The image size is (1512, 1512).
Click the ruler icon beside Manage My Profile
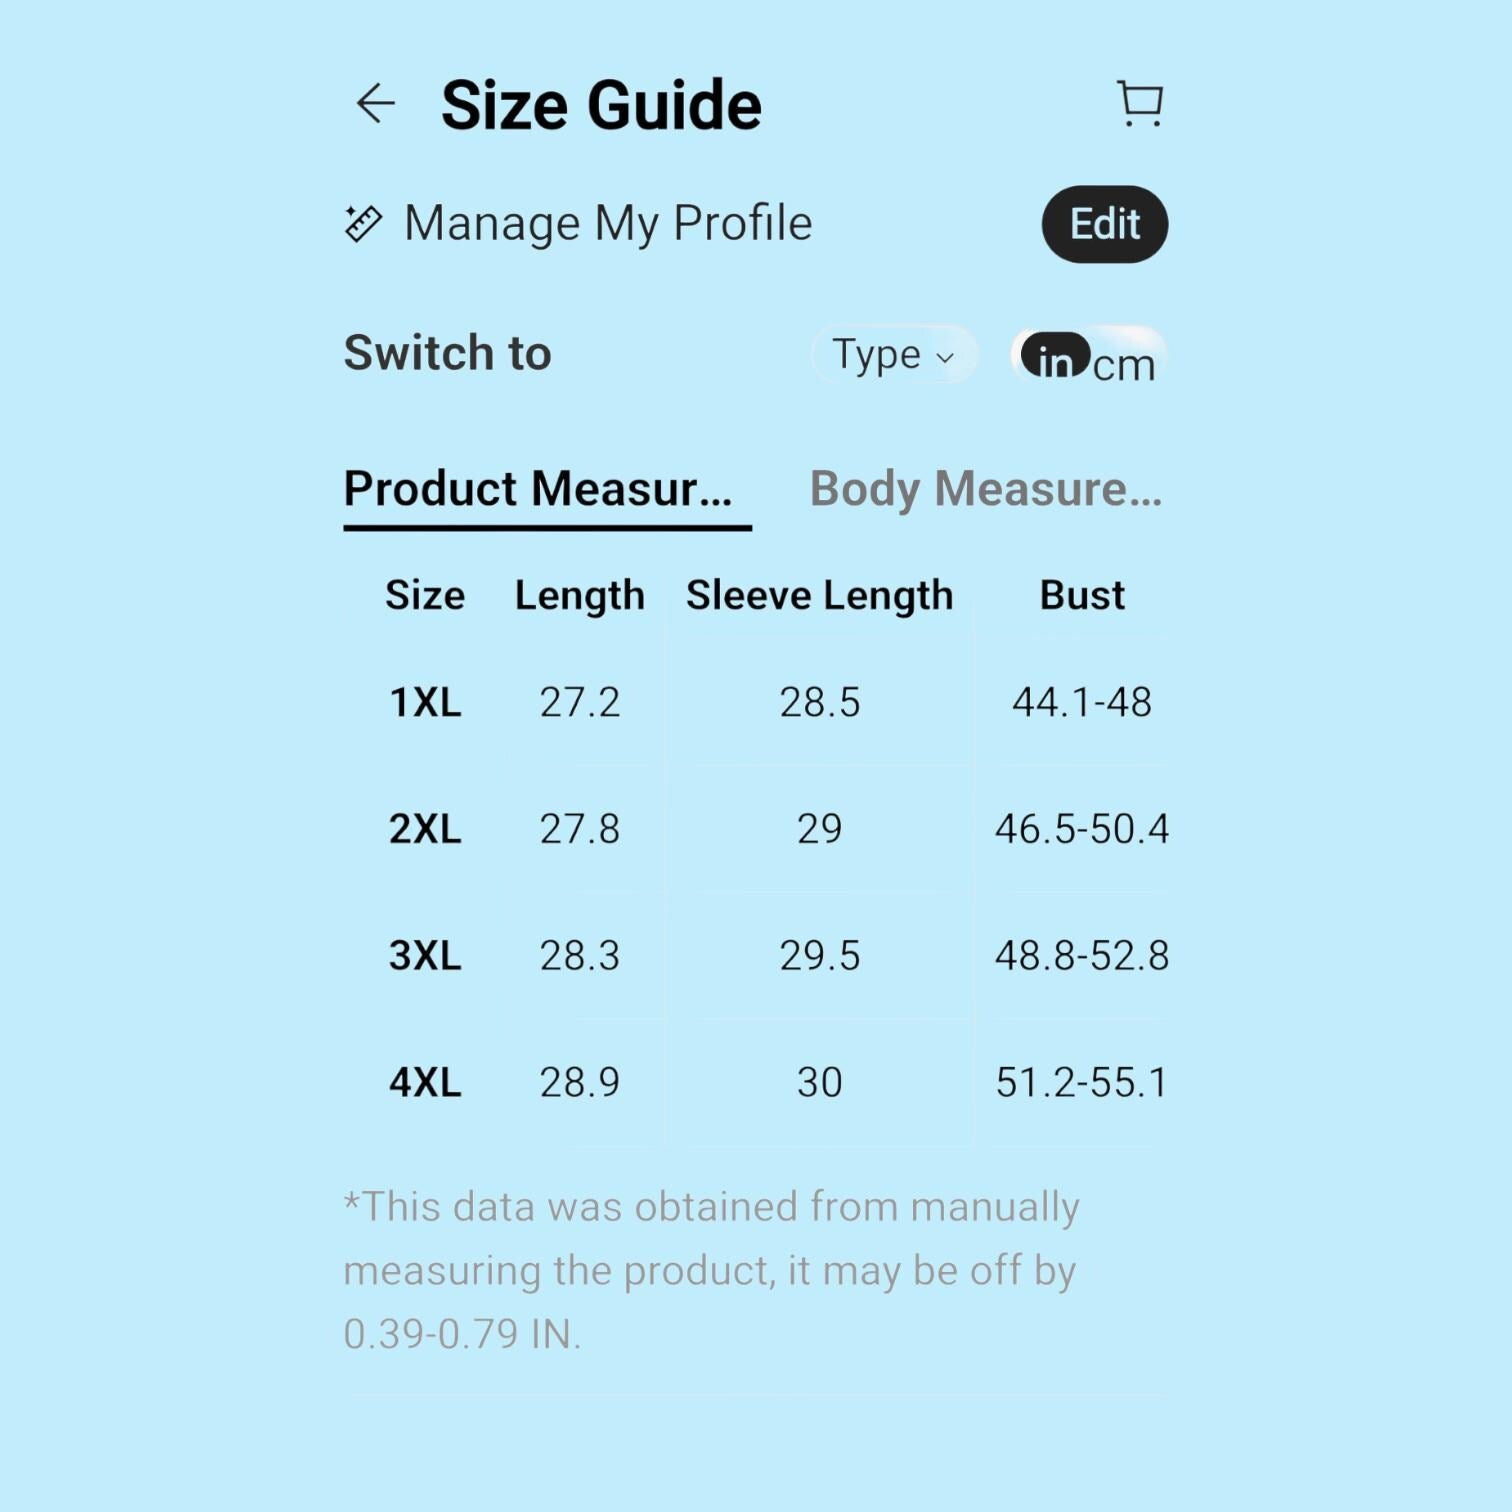tap(363, 224)
